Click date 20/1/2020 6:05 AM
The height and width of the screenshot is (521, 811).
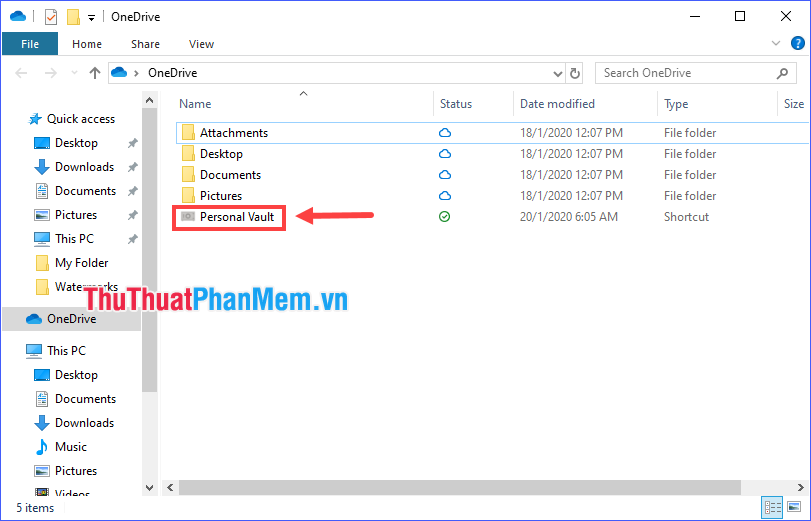point(568,217)
